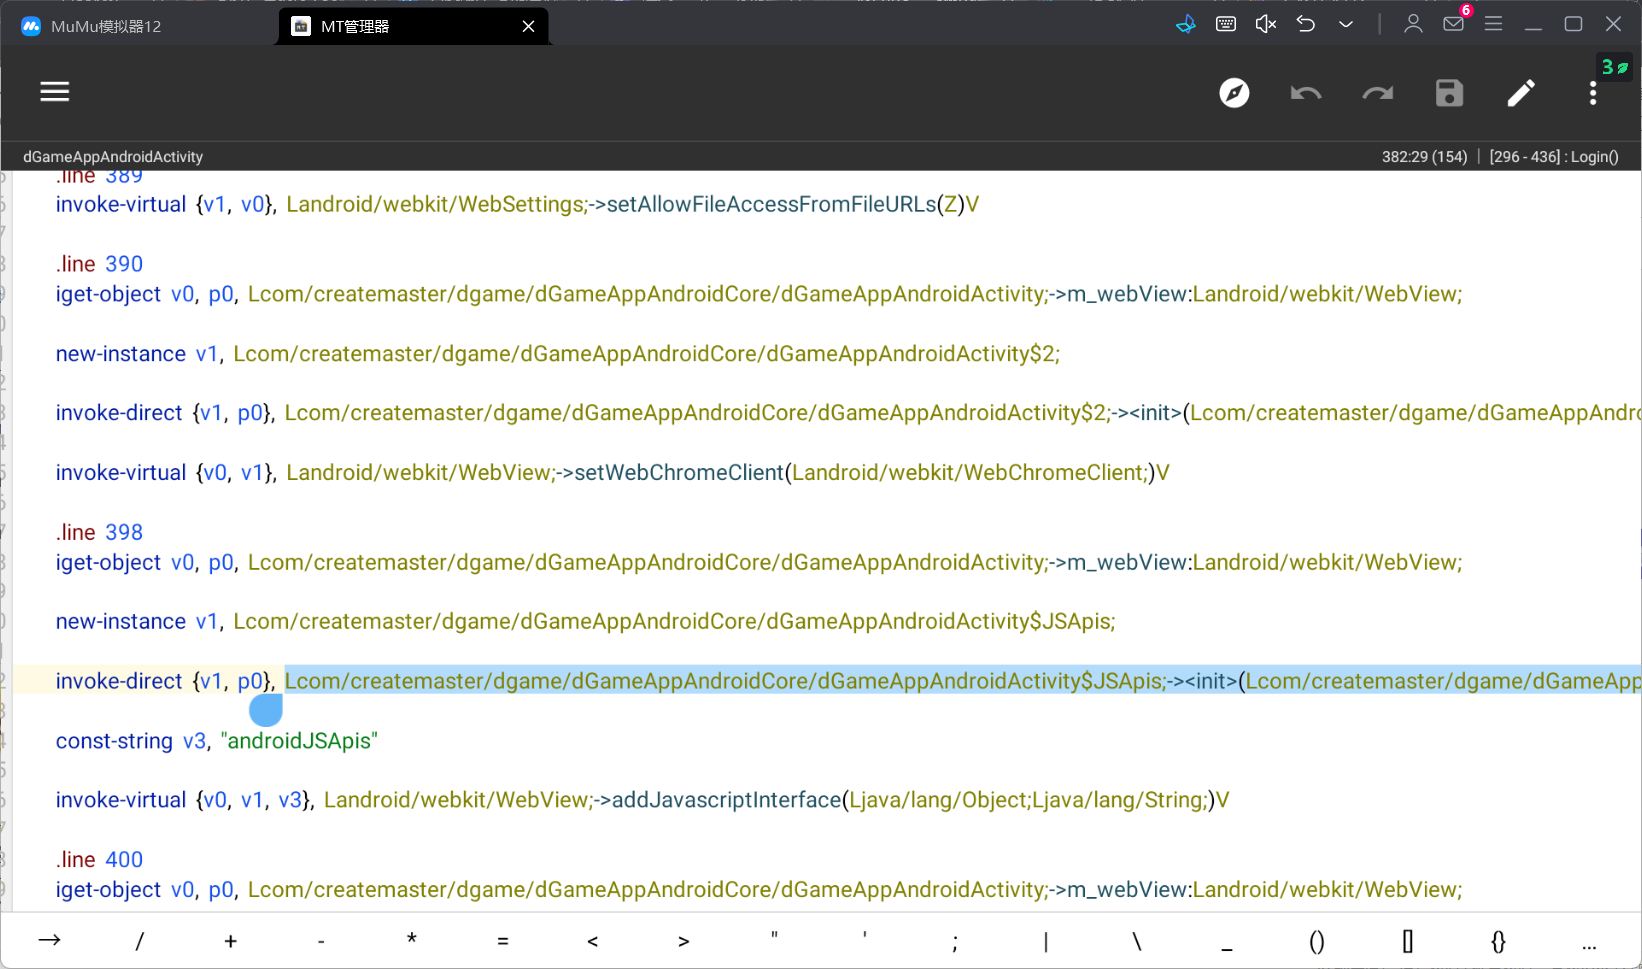Switch to the MT管理器 tab
The height and width of the screenshot is (969, 1642).
point(413,26)
